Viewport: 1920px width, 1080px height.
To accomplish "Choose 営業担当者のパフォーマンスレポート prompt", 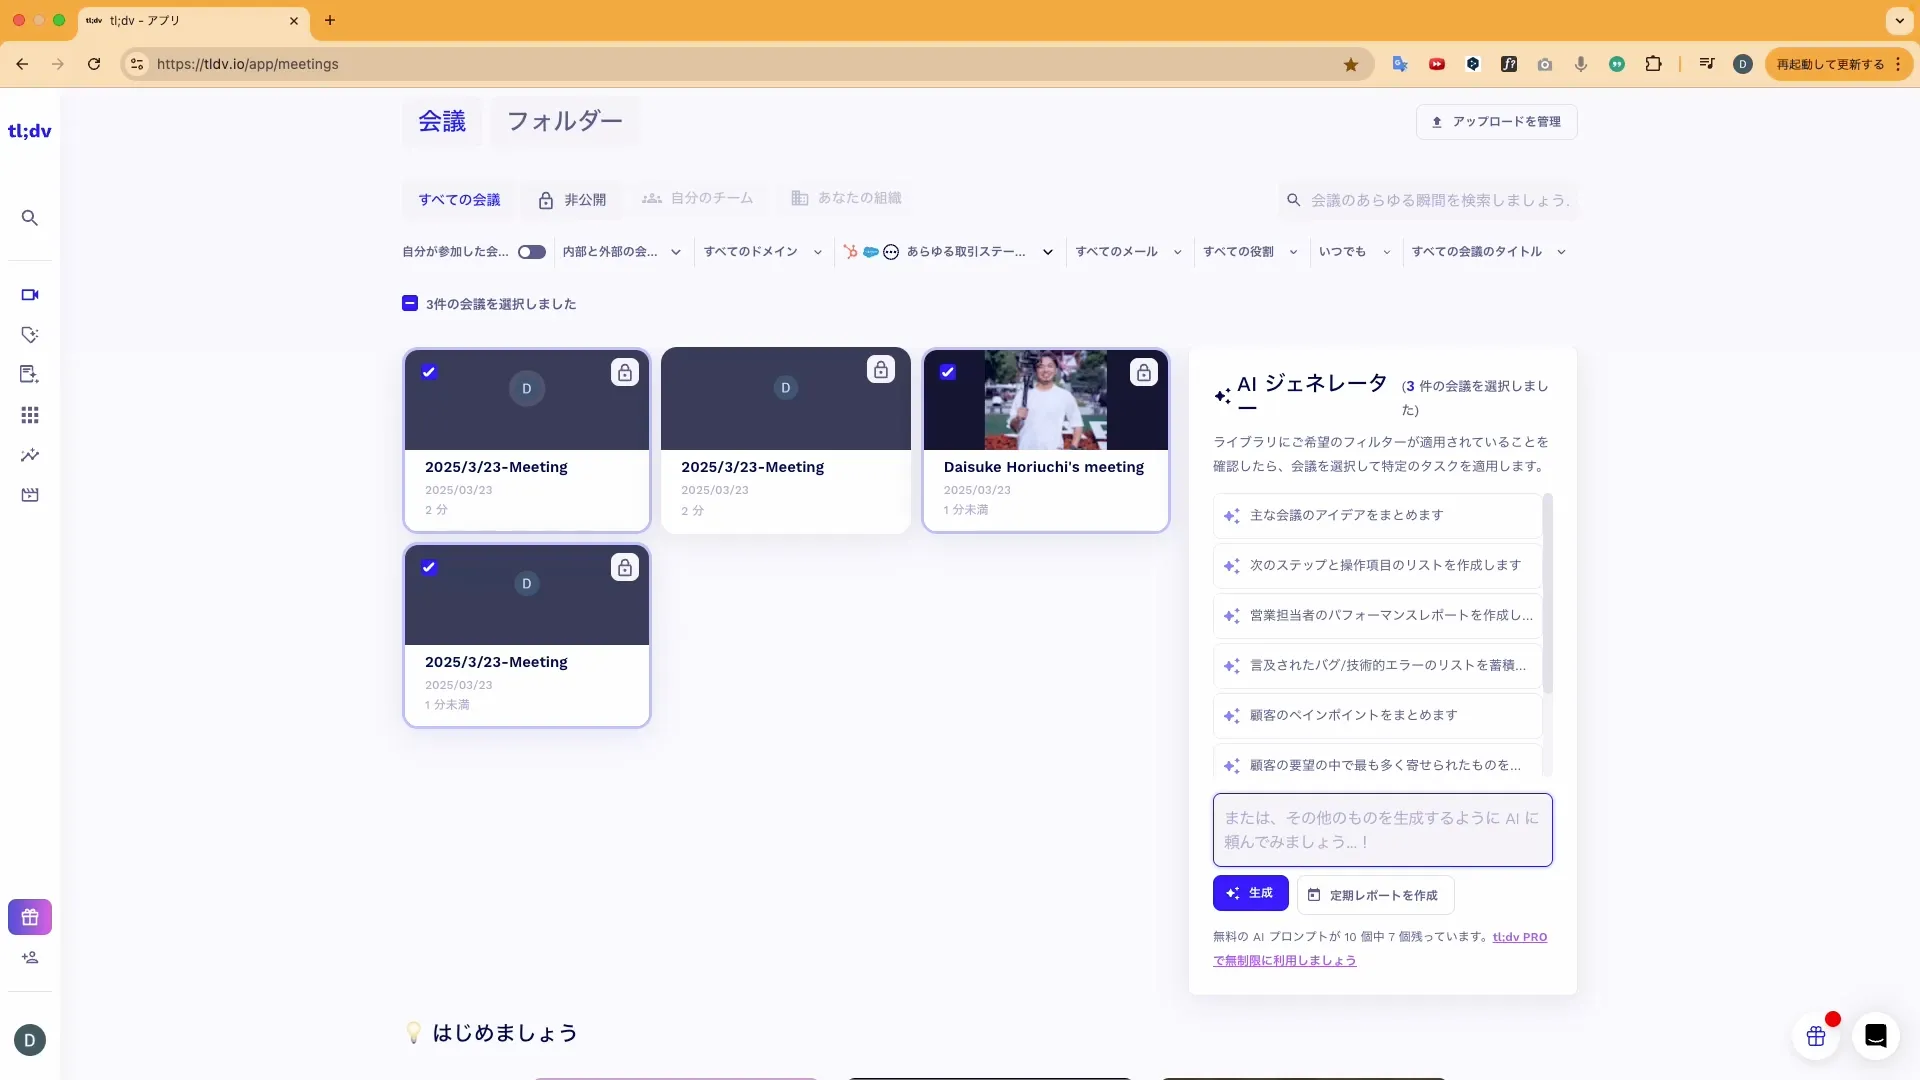I will [1377, 616].
